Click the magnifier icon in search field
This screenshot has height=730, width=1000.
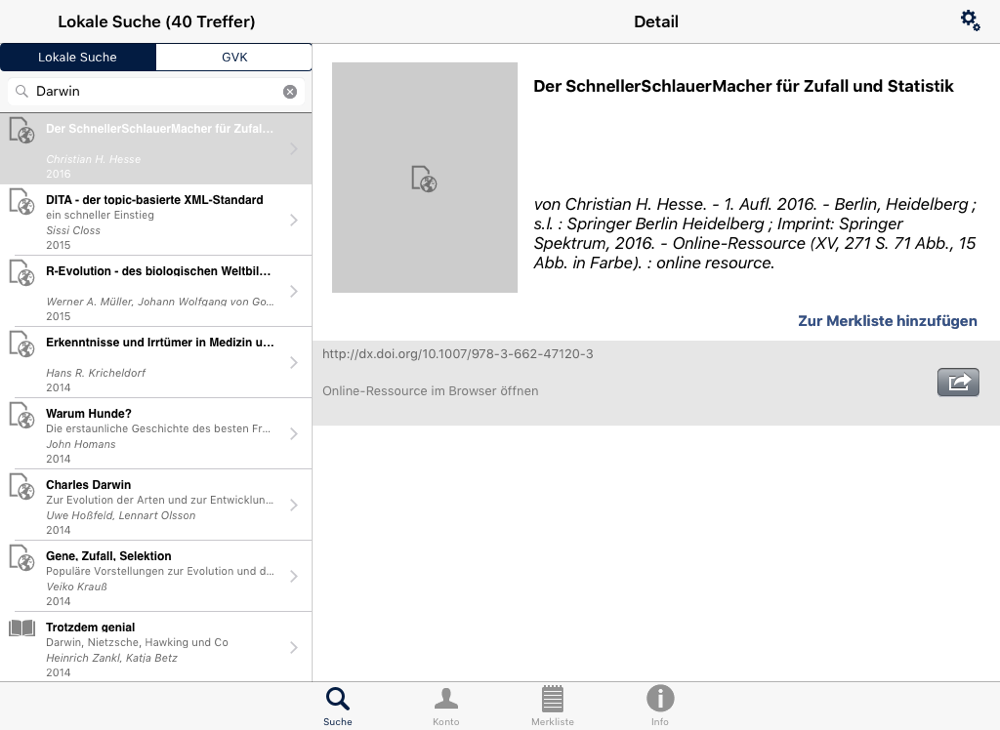[22, 91]
